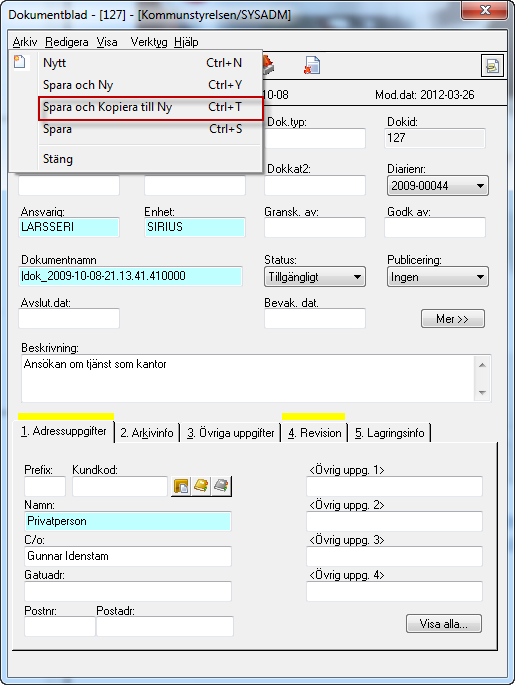
Task: Click the gray address book icon
Action: [221, 486]
